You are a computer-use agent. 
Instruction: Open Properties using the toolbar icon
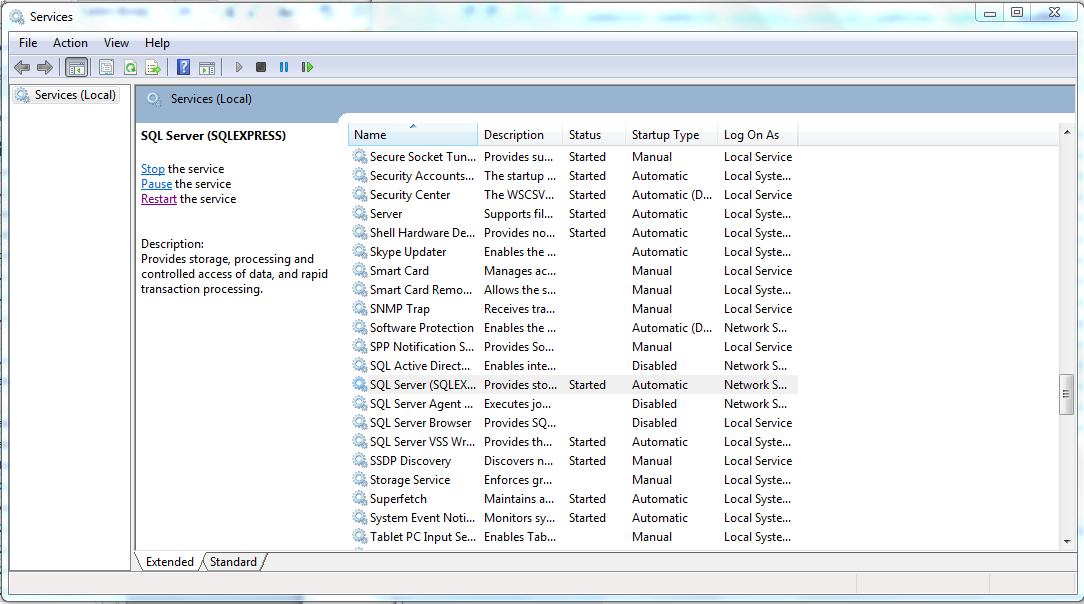[106, 67]
